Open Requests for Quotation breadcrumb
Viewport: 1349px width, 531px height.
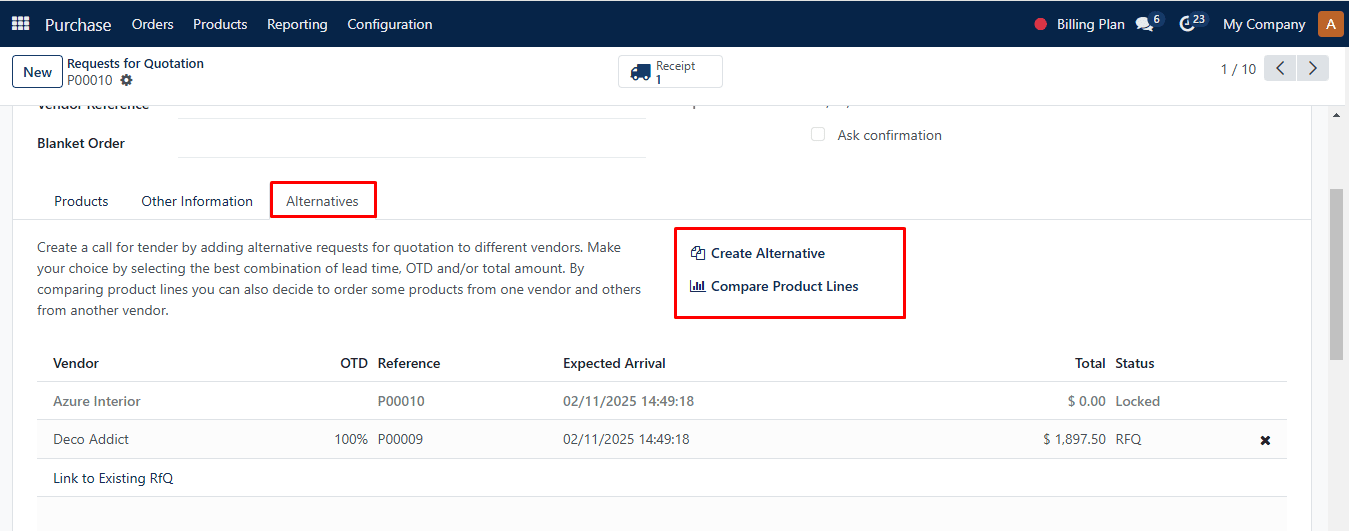[135, 63]
